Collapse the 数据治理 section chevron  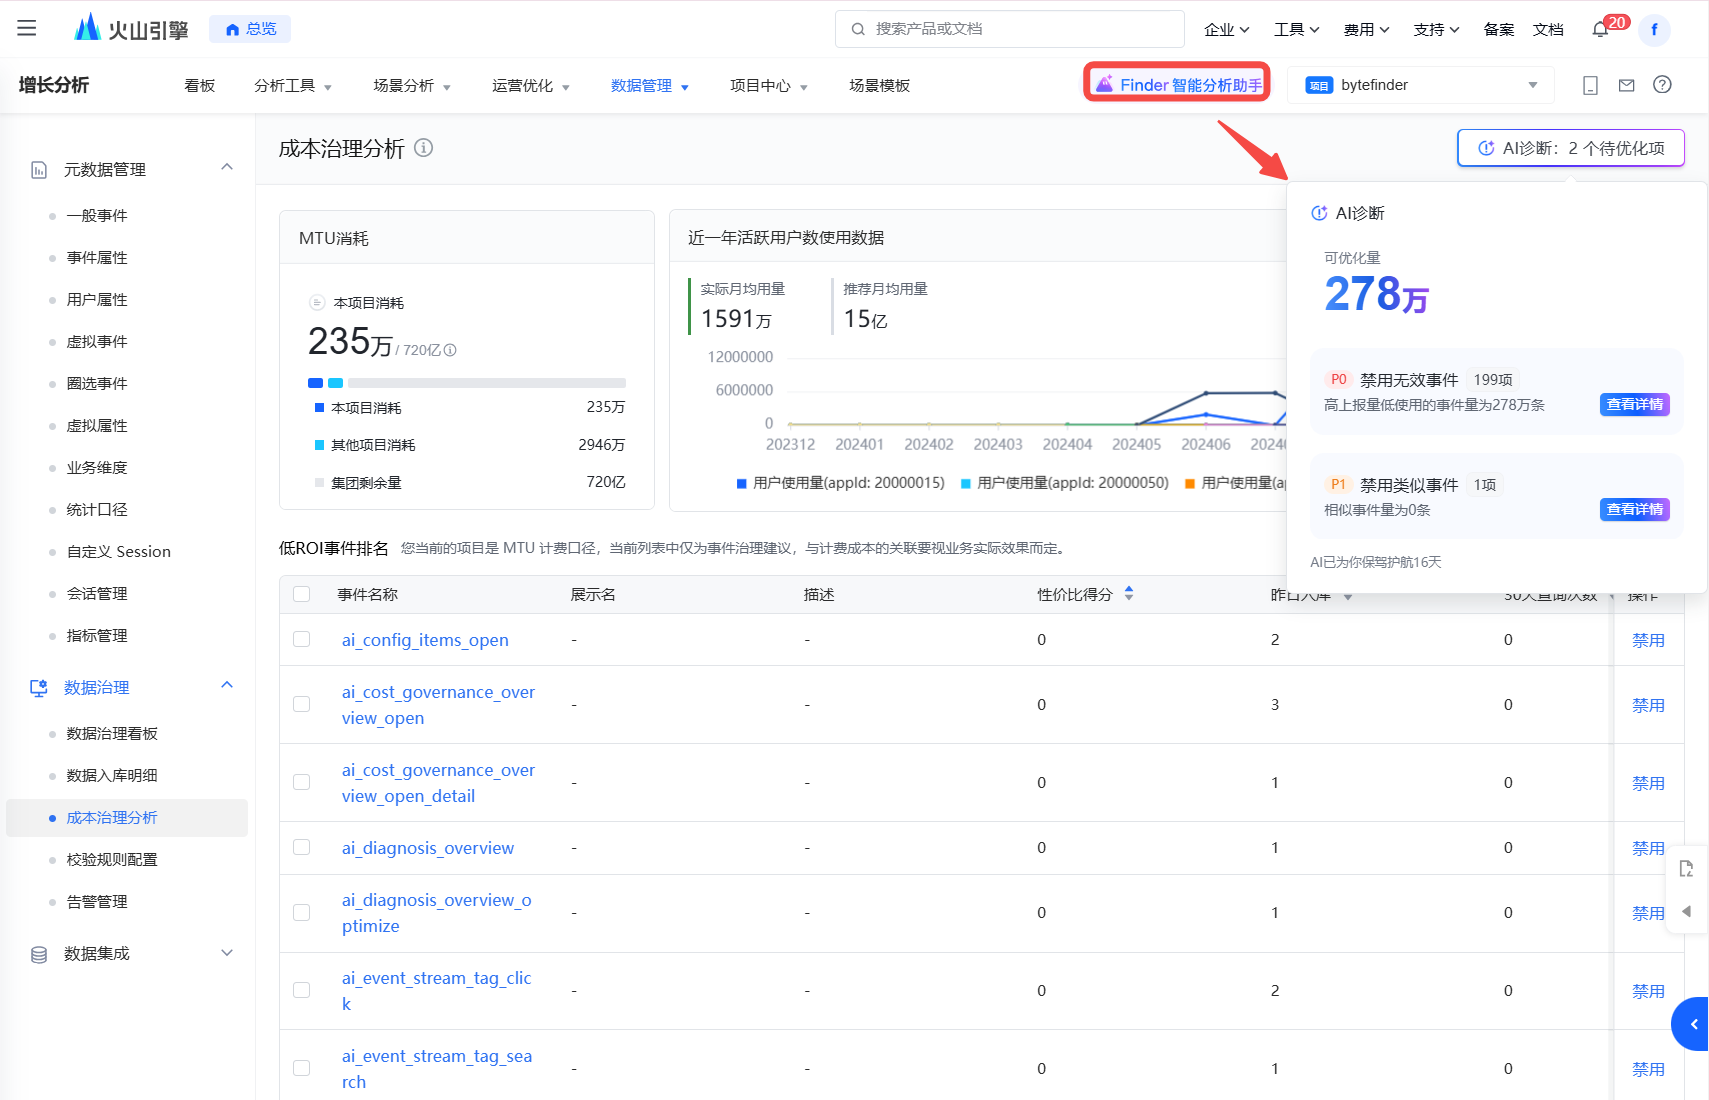227,685
